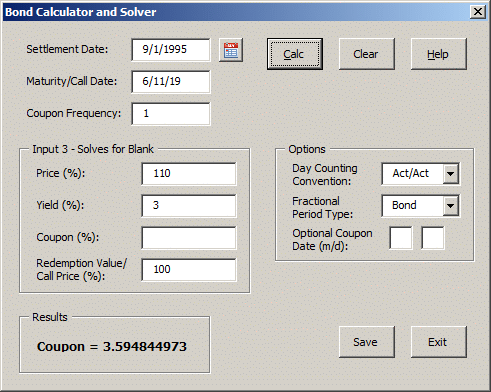Click the Redemption Value/Call Price field
Screen dimensions: 491x392
coord(189,270)
